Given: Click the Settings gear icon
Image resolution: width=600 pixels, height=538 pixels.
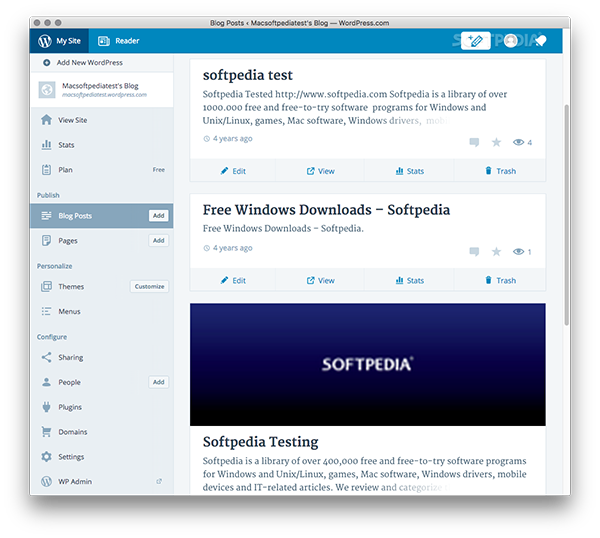Looking at the screenshot, I should pyautogui.click(x=46, y=456).
